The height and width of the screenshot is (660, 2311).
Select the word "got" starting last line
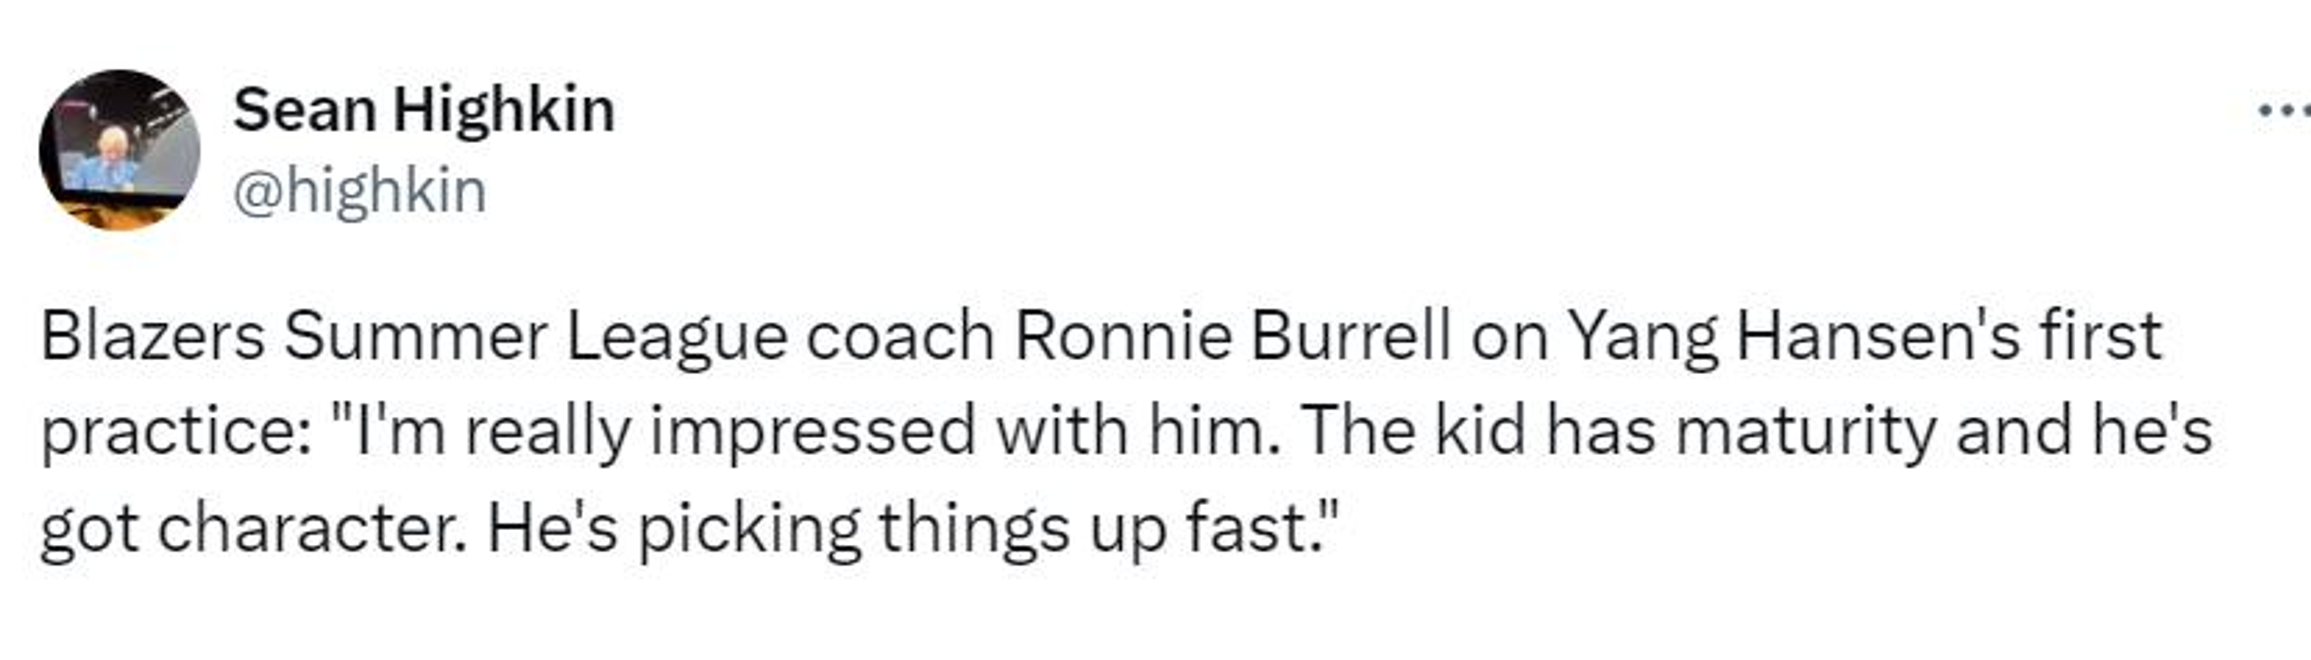89,530
